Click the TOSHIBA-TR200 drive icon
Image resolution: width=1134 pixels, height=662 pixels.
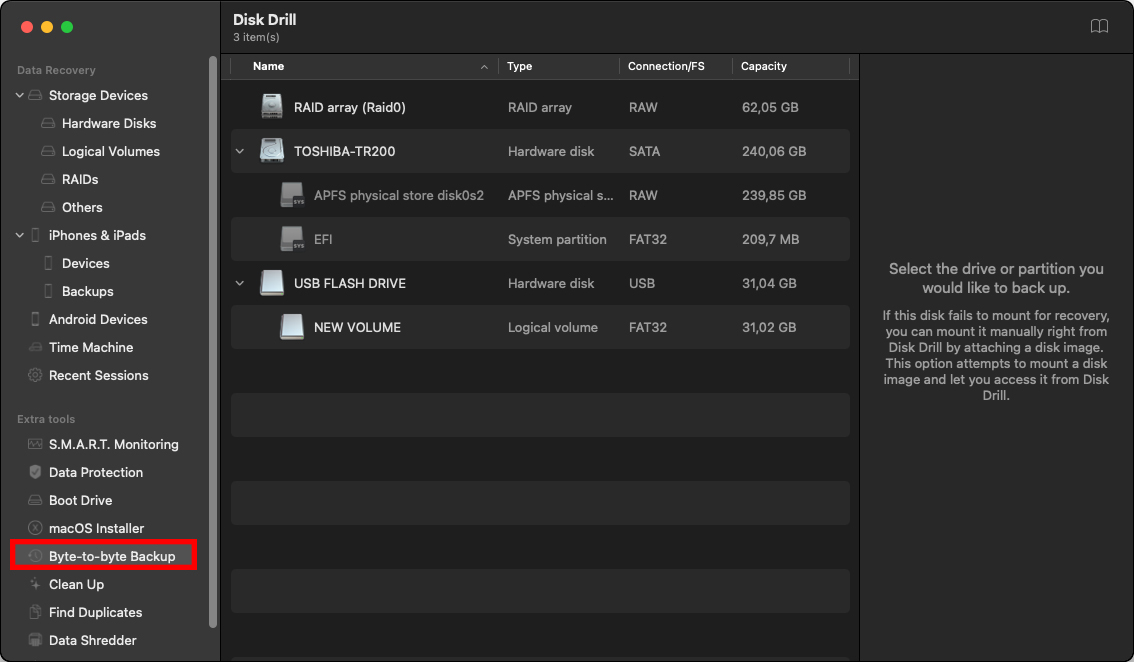point(272,151)
